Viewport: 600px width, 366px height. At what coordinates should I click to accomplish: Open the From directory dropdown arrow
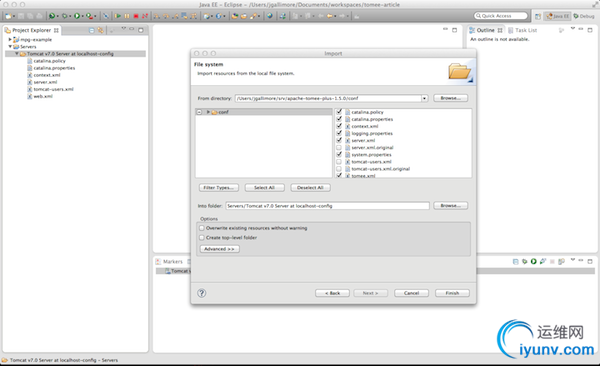coord(424,98)
